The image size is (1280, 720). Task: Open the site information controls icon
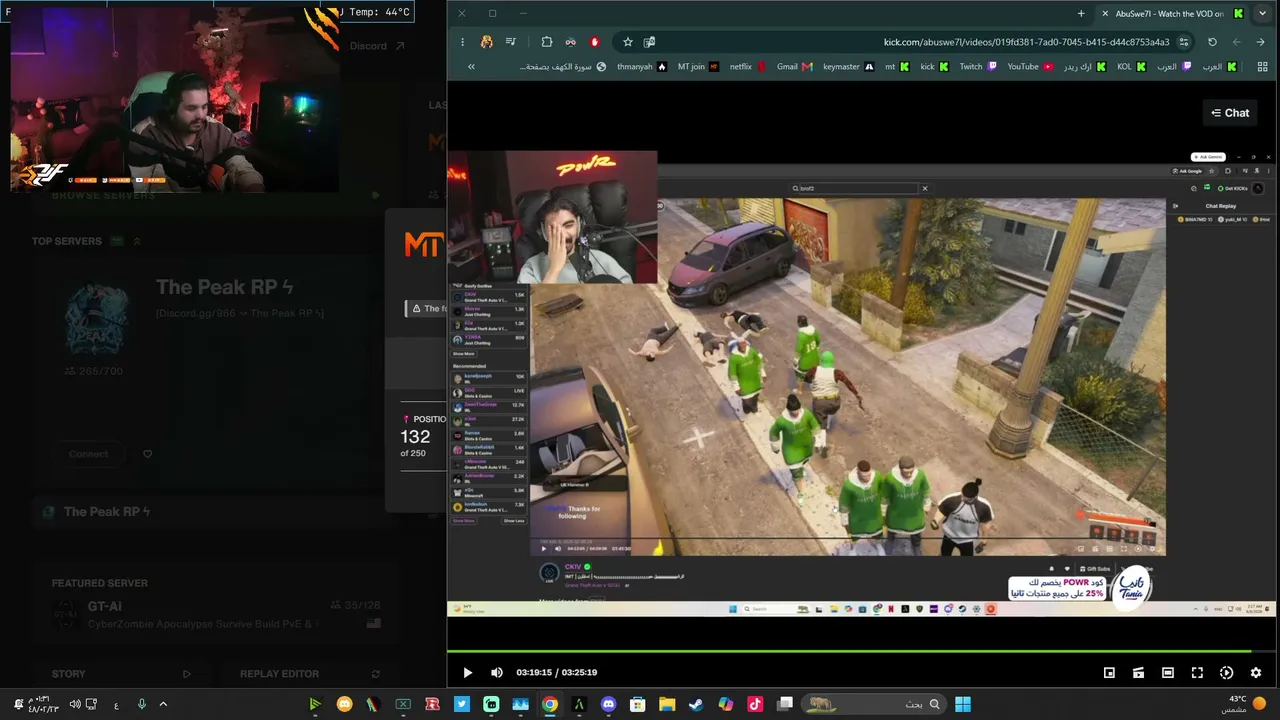pos(1184,42)
